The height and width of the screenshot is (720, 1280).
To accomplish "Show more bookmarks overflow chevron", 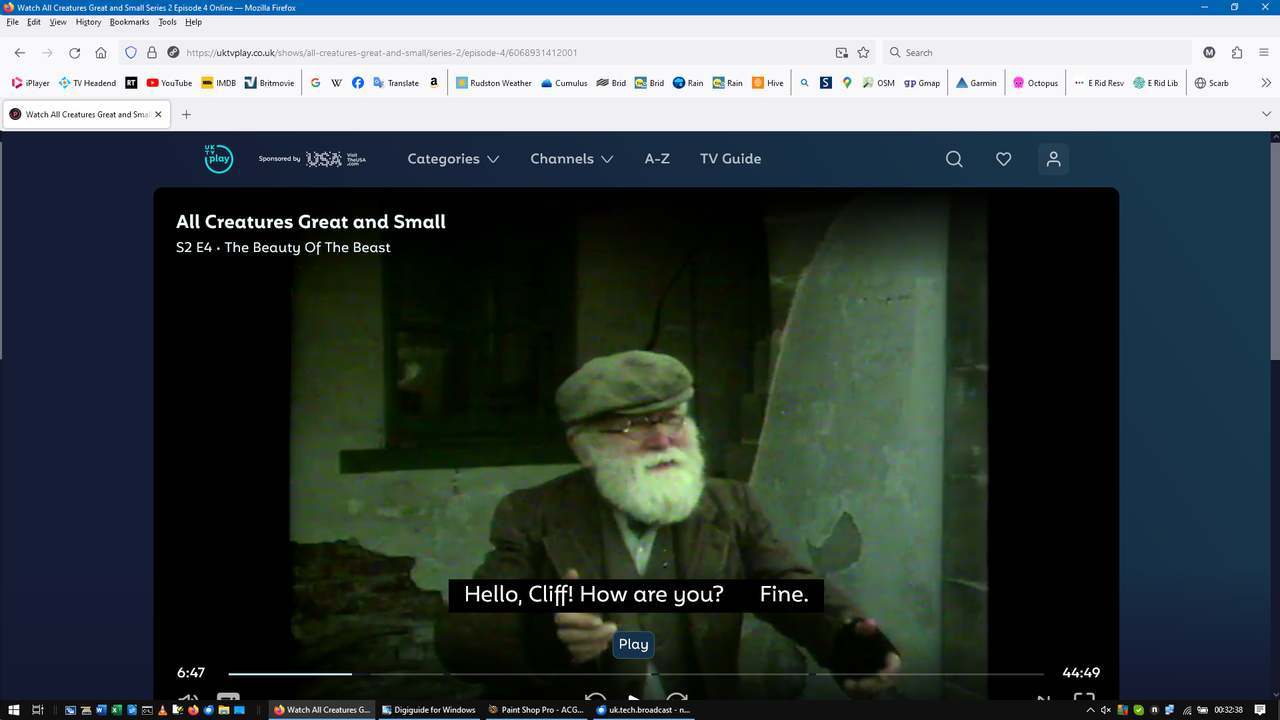I will tap(1266, 83).
